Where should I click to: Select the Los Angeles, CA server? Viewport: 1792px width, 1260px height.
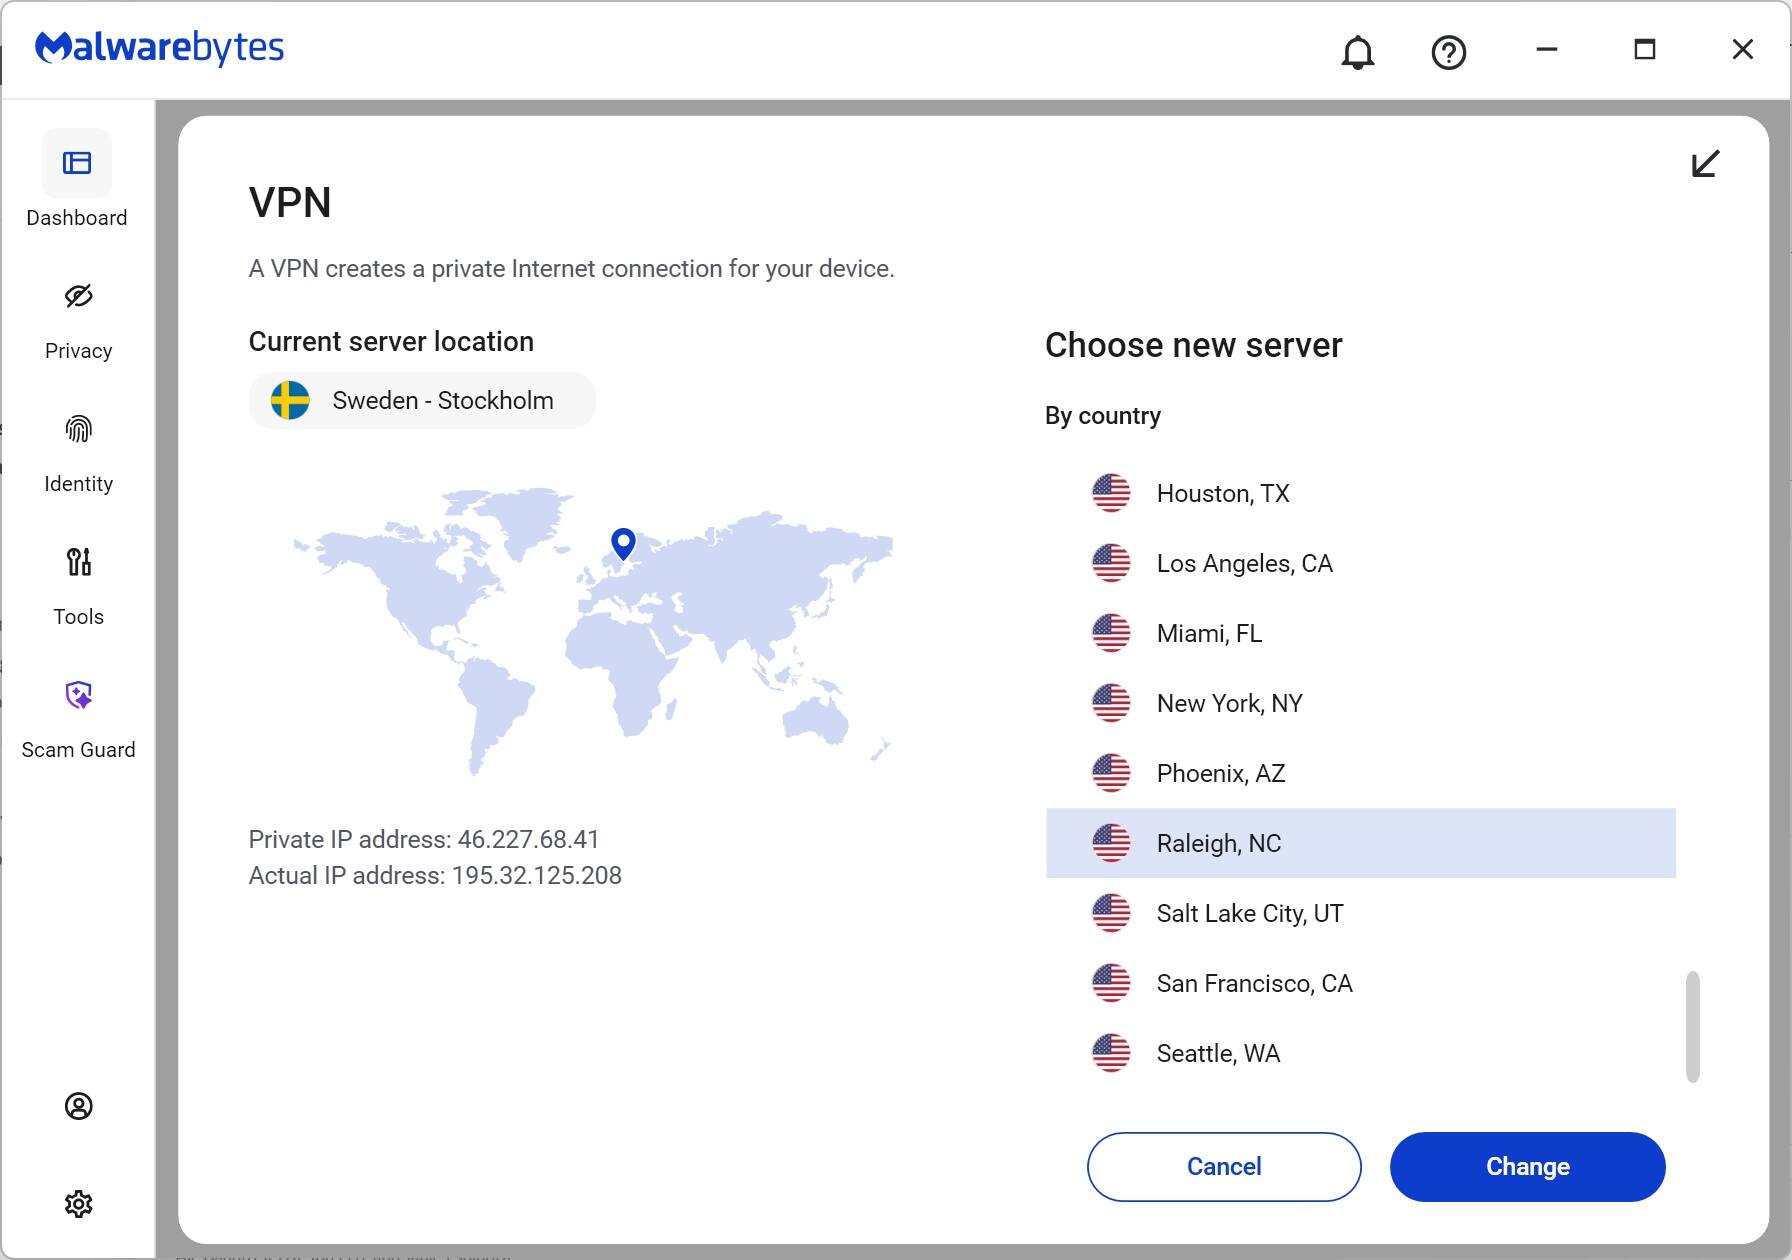pos(1361,563)
